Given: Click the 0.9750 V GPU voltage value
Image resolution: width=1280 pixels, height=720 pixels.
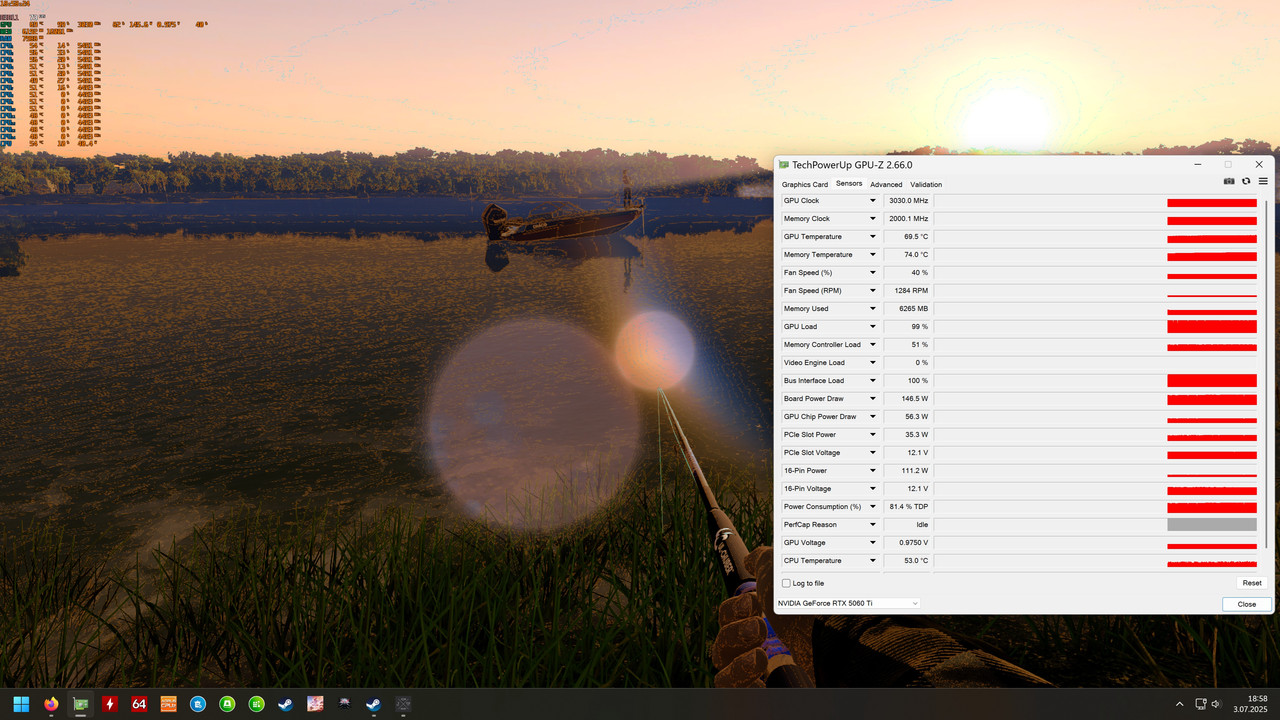Looking at the screenshot, I should tap(908, 543).
